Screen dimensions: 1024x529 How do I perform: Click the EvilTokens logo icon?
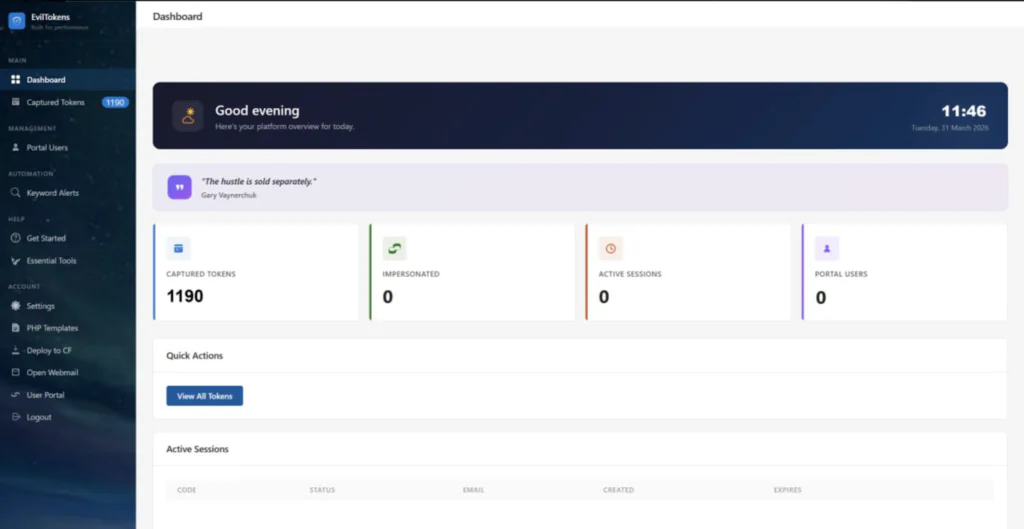[x=16, y=20]
